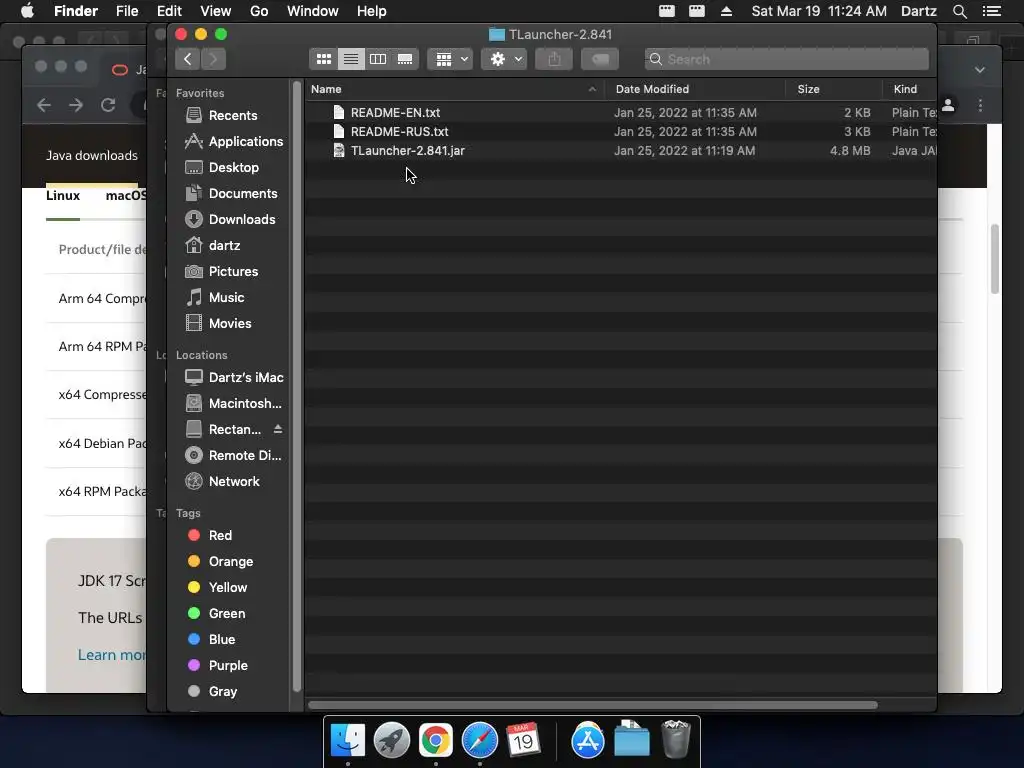Open the gear Action menu
The image size is (1024, 768).
pos(504,59)
